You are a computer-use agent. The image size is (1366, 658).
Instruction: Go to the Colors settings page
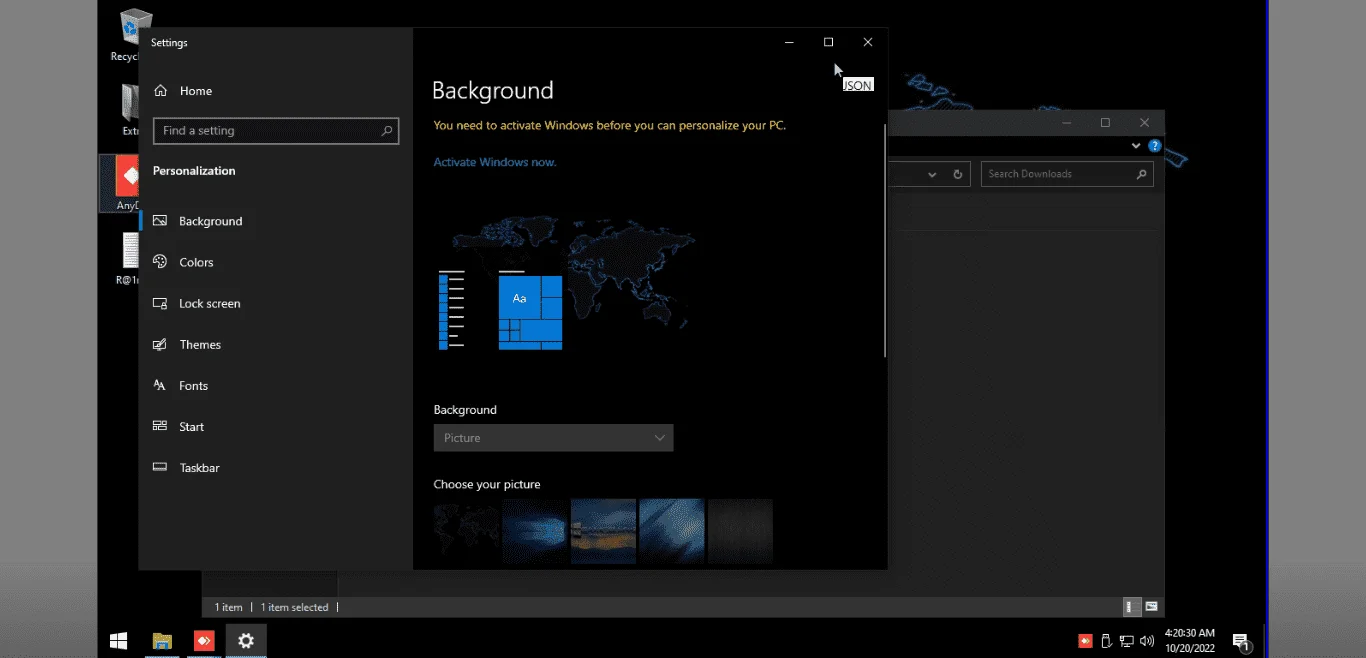(x=196, y=262)
